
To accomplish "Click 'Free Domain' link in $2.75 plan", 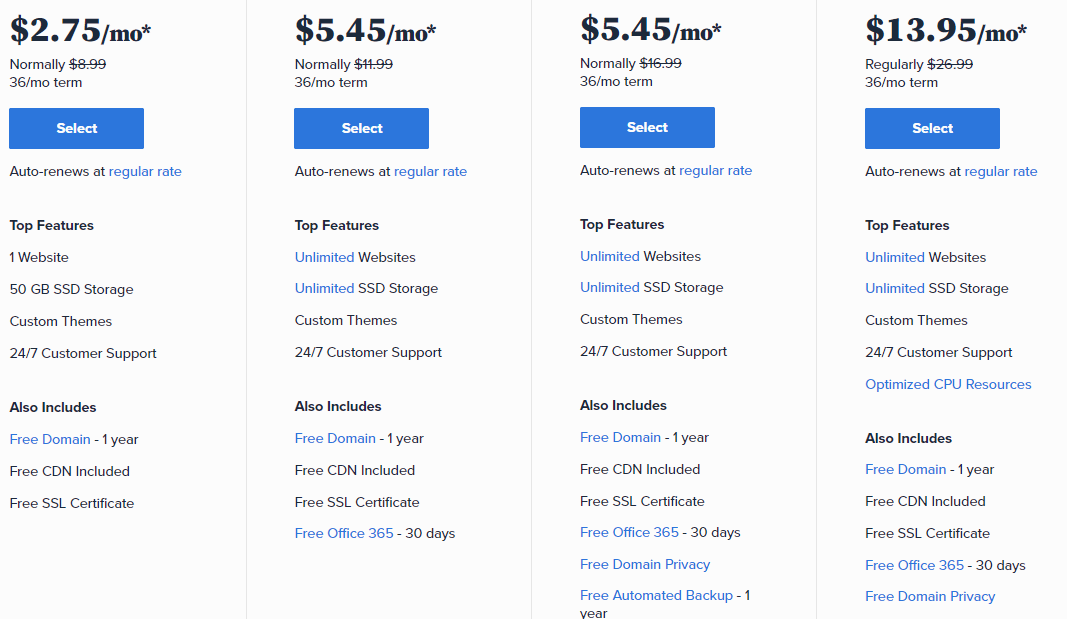I will point(50,440).
